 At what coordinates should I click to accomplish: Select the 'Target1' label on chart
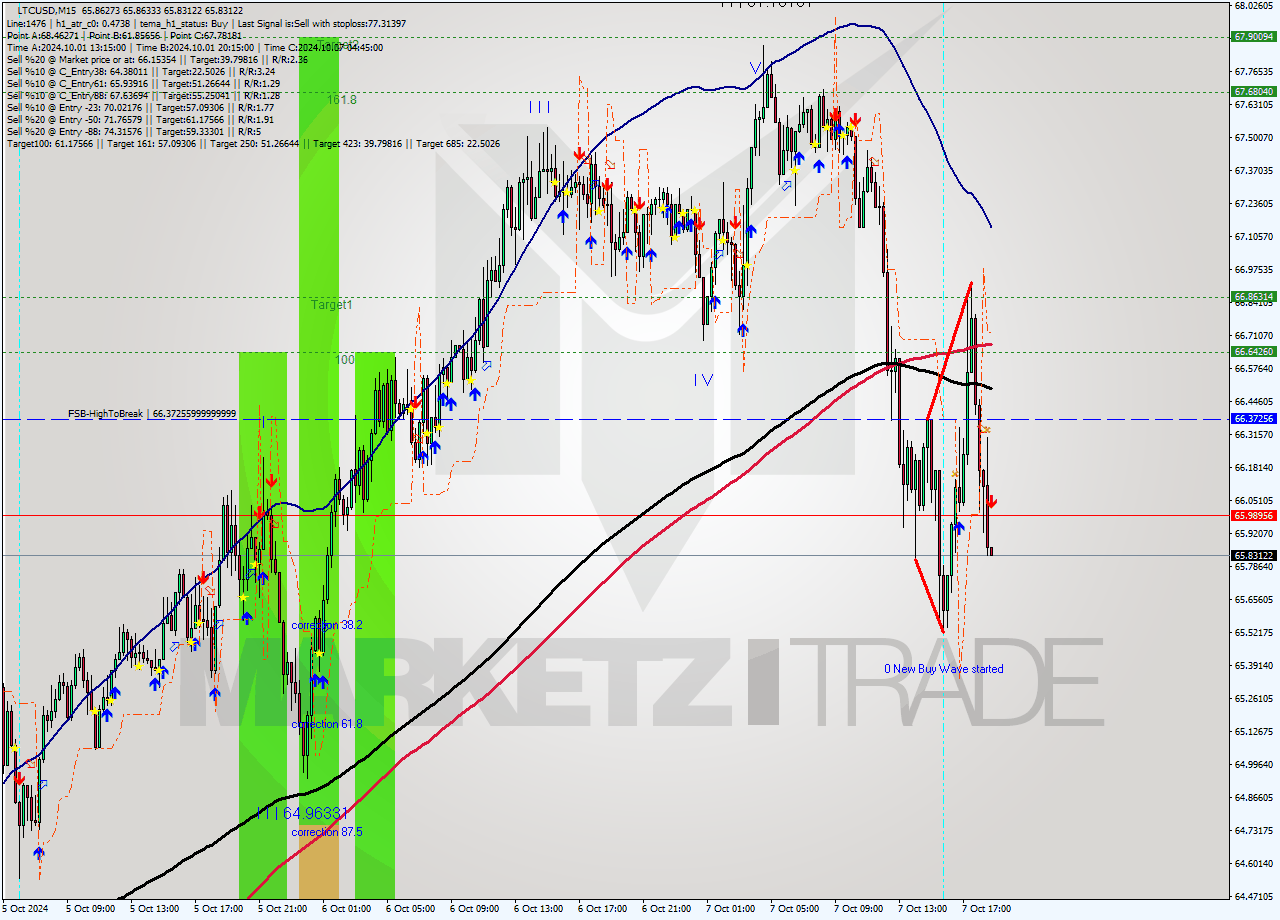click(x=331, y=304)
